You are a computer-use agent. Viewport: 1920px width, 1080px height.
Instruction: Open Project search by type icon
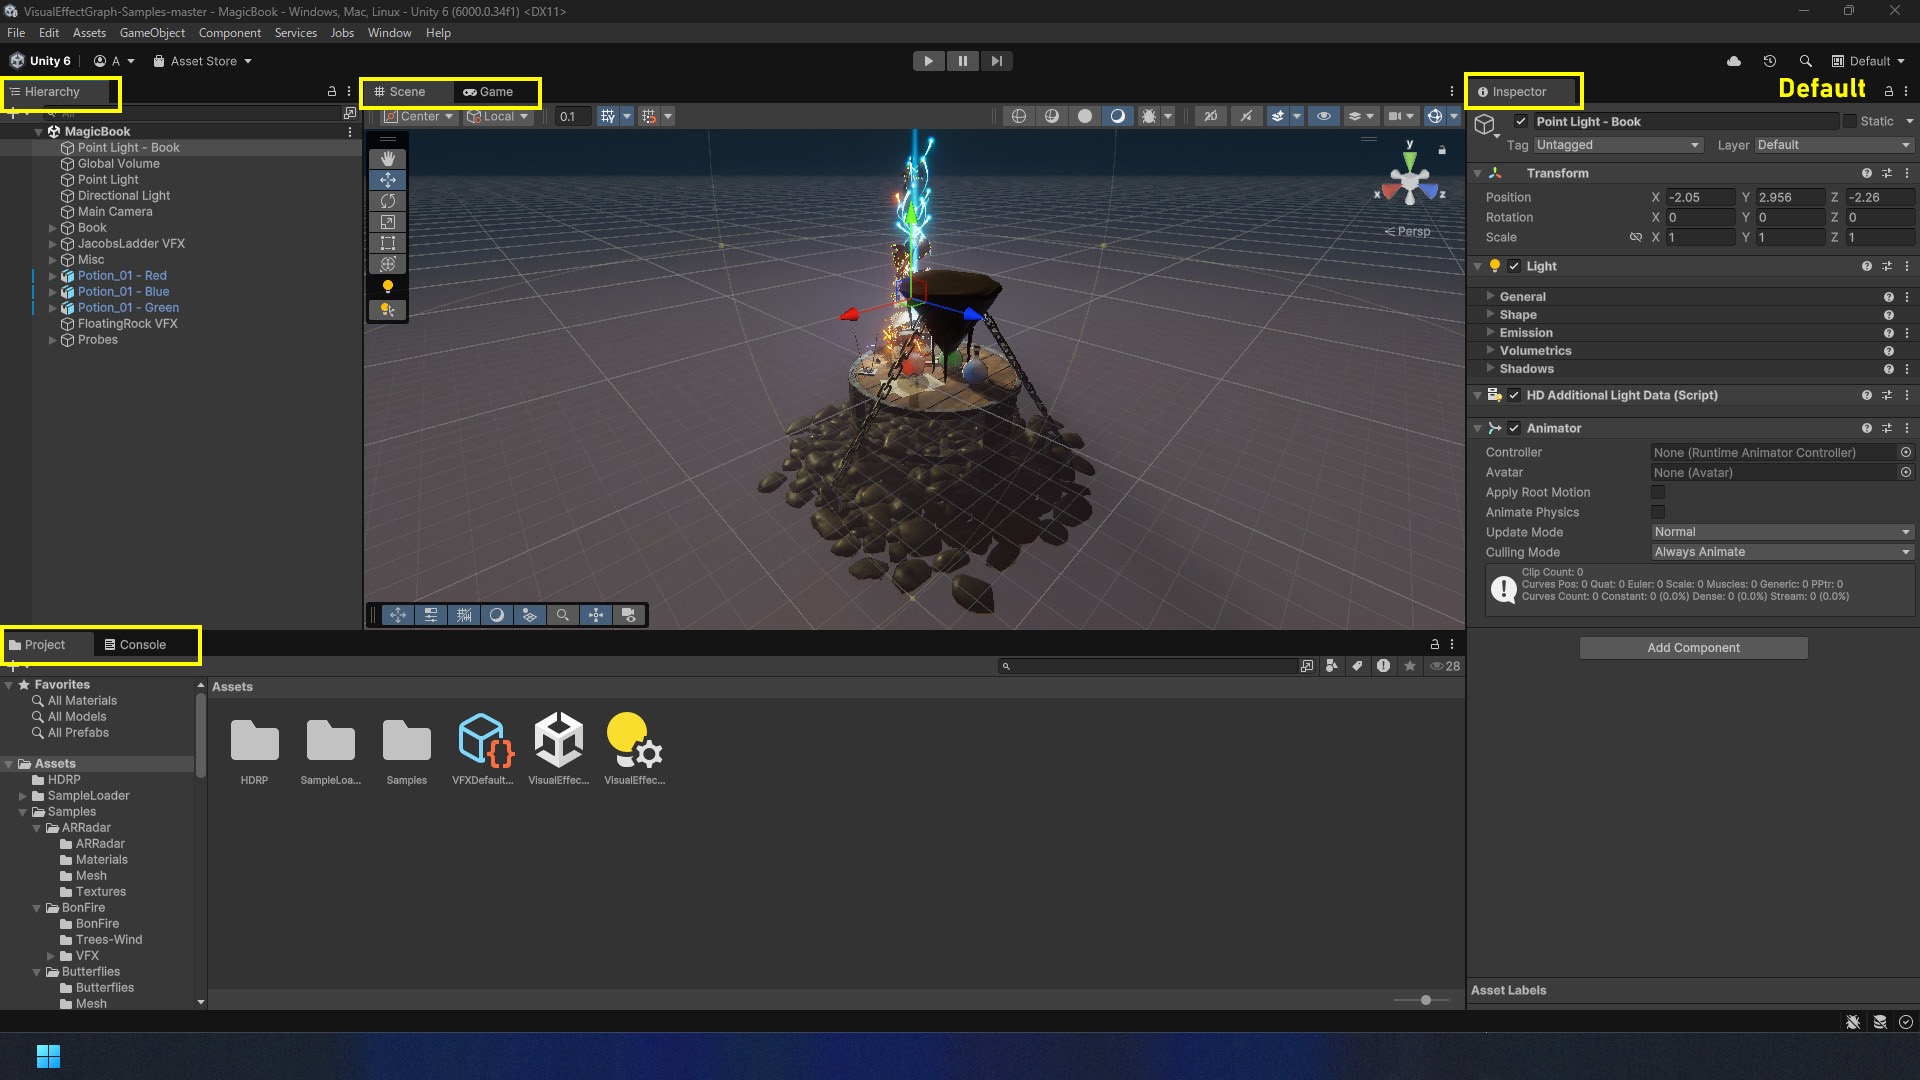1332,666
